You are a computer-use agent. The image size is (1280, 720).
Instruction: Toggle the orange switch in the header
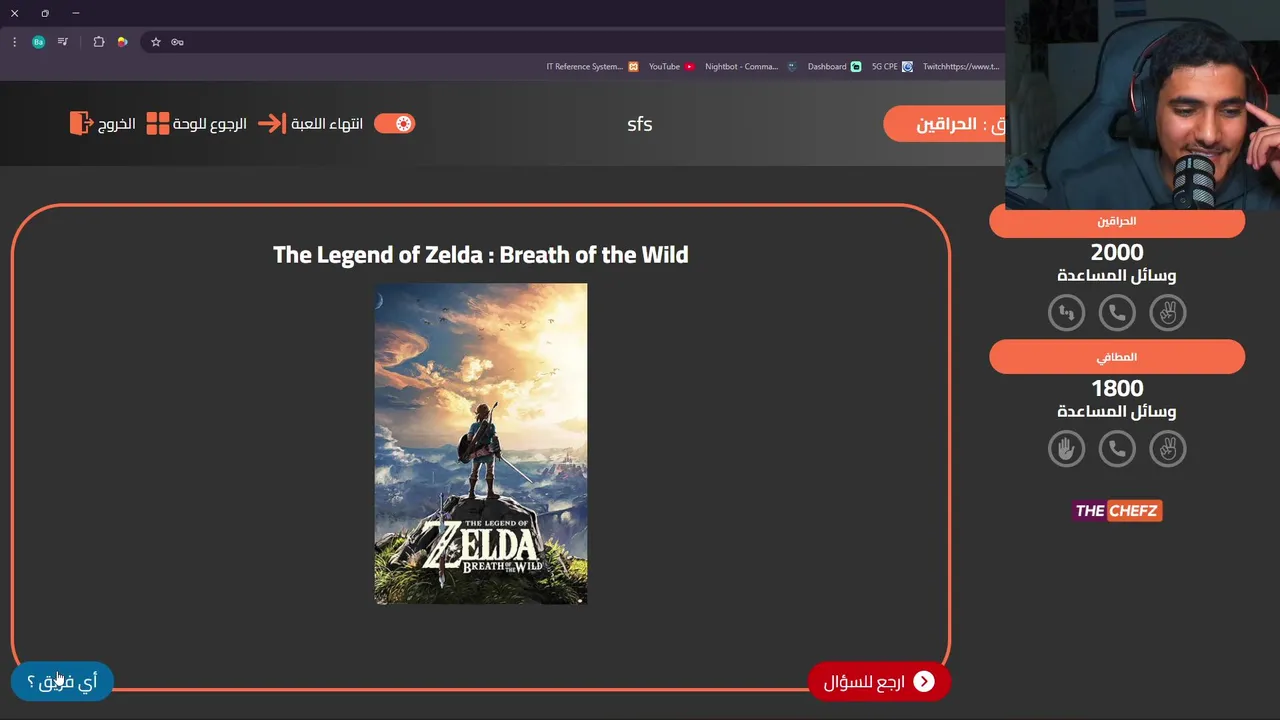[x=394, y=124]
